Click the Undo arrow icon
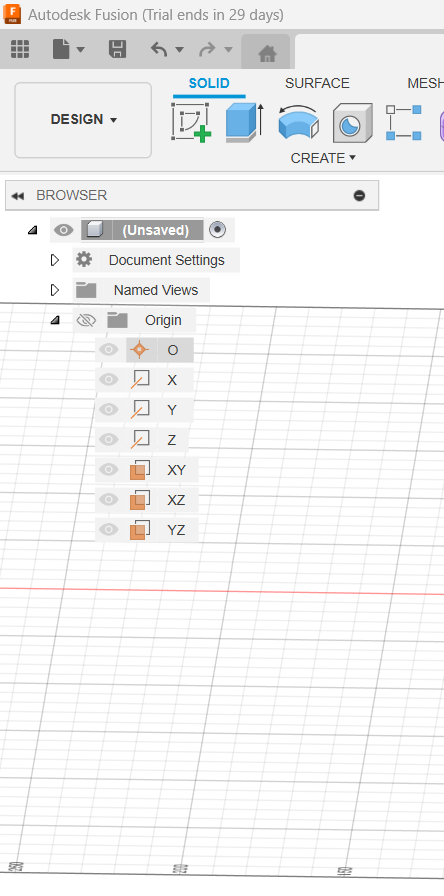The height and width of the screenshot is (896, 444). click(x=159, y=49)
